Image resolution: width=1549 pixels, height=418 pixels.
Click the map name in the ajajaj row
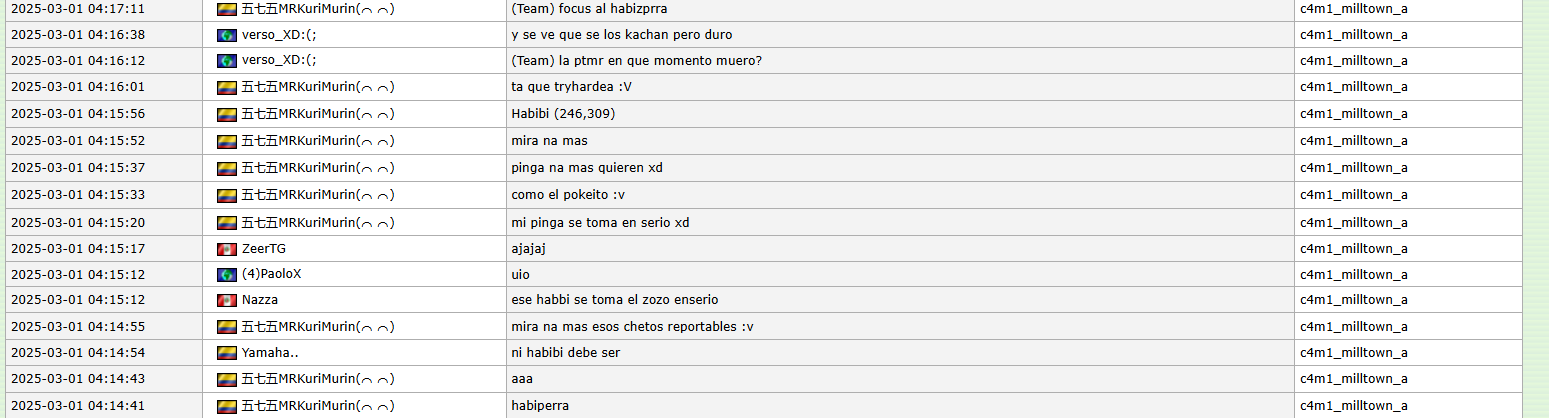[1354, 248]
